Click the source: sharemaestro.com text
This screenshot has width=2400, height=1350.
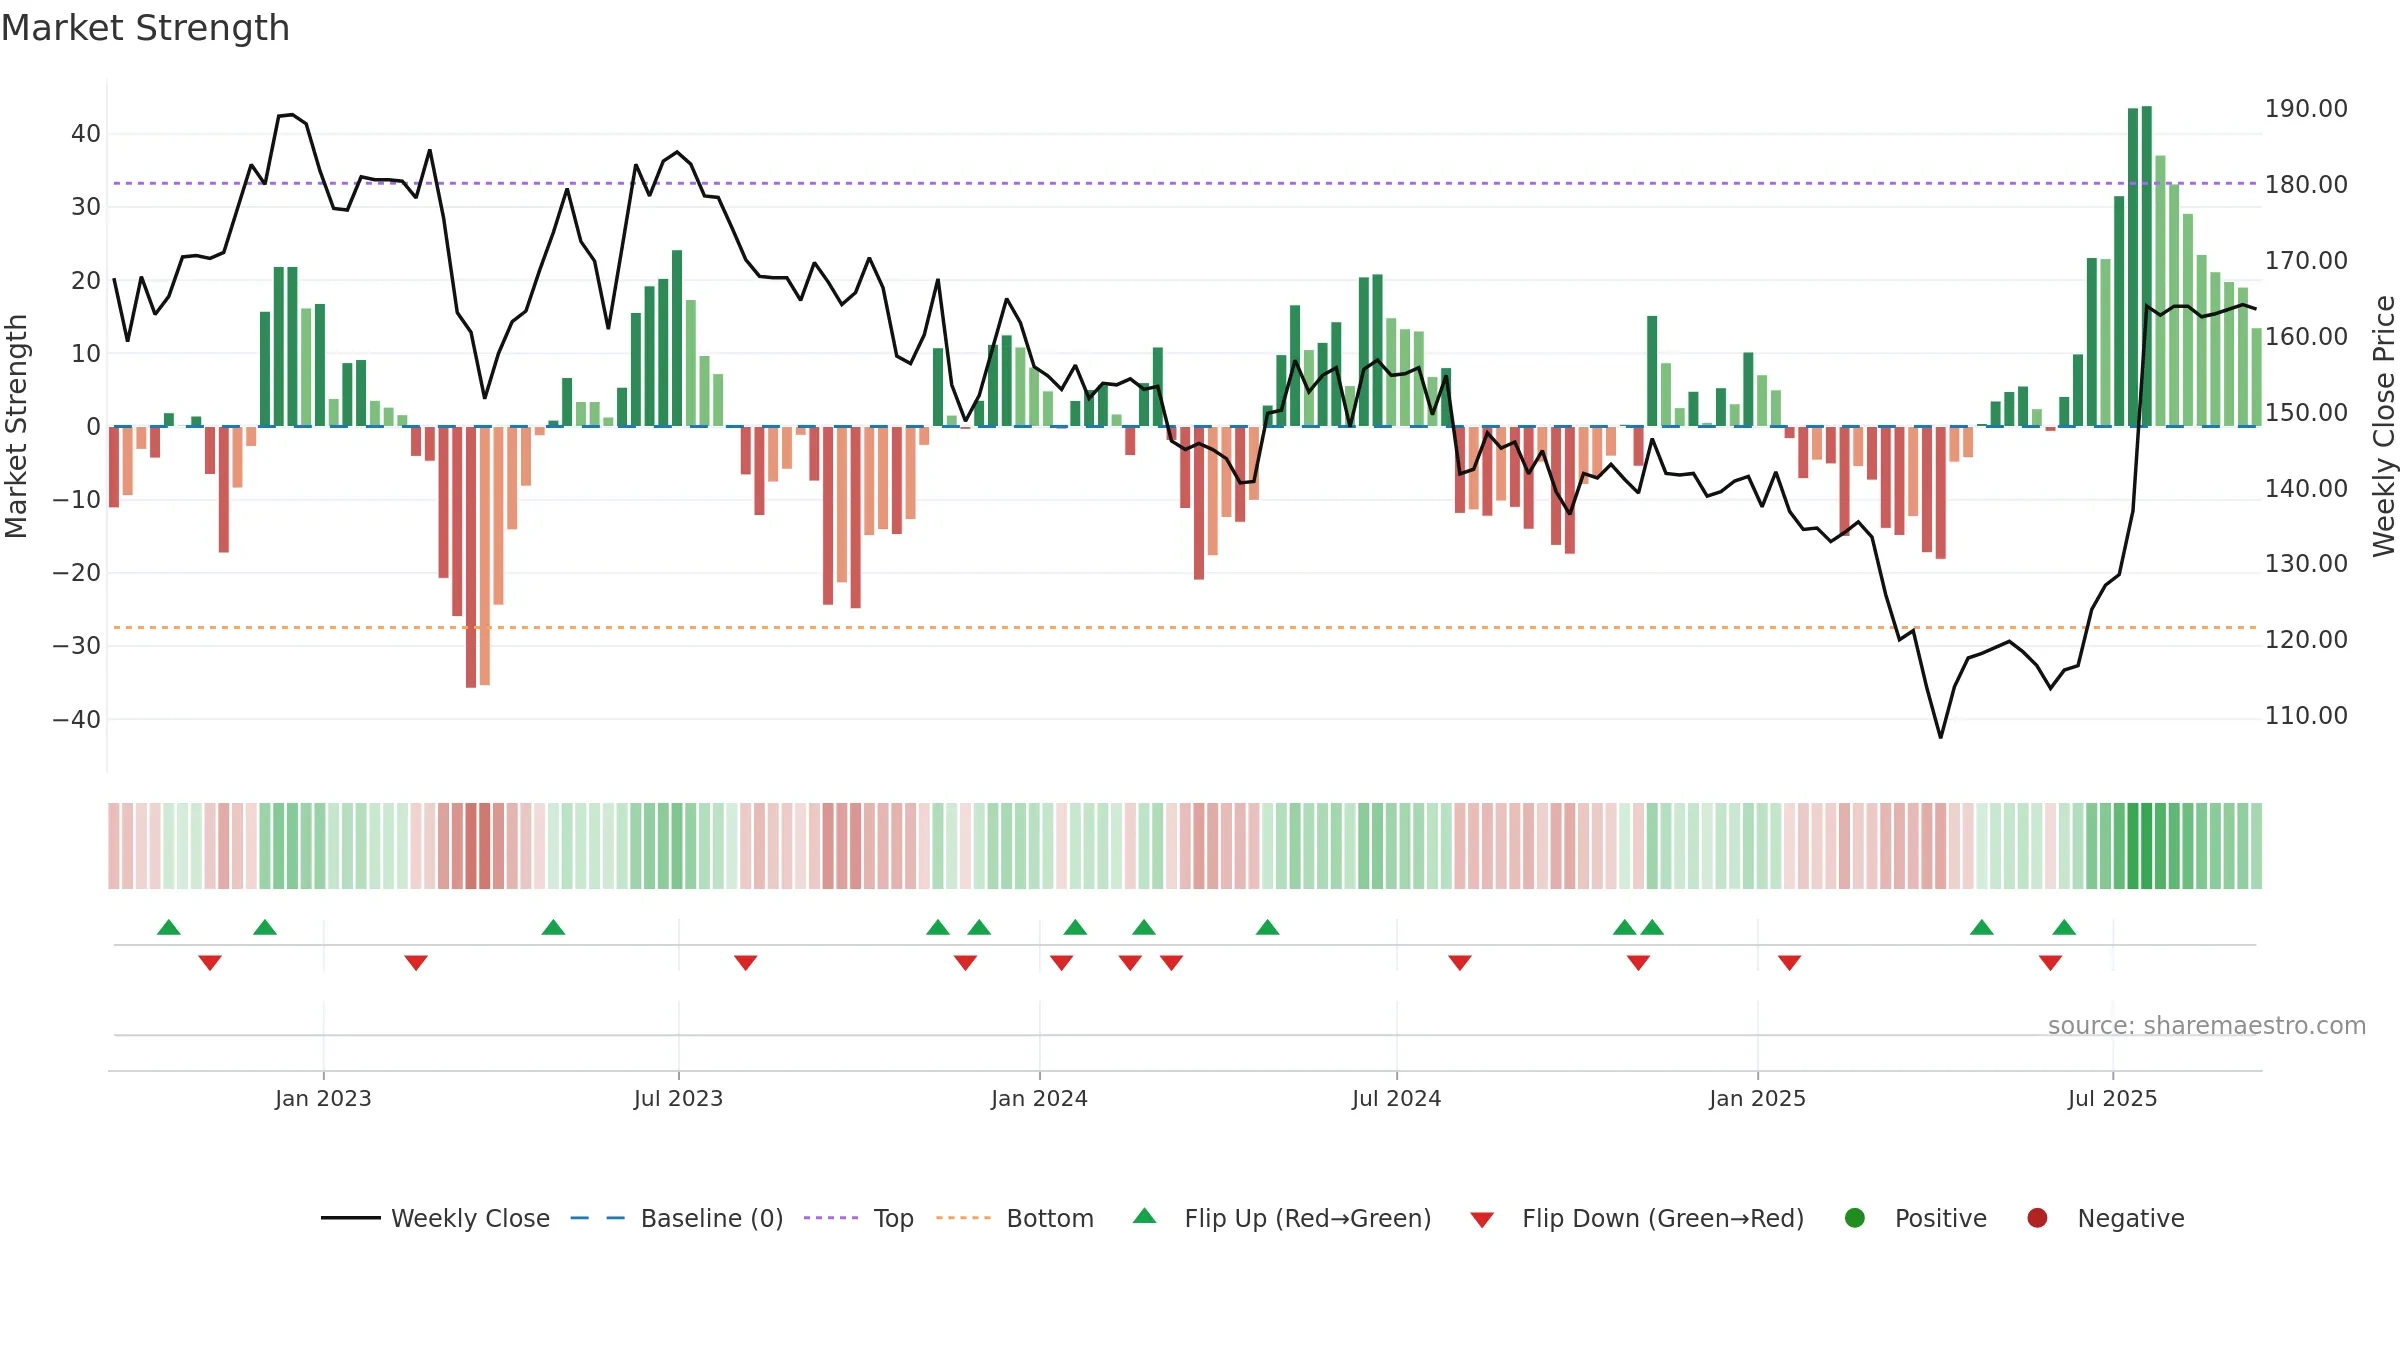(2207, 1026)
